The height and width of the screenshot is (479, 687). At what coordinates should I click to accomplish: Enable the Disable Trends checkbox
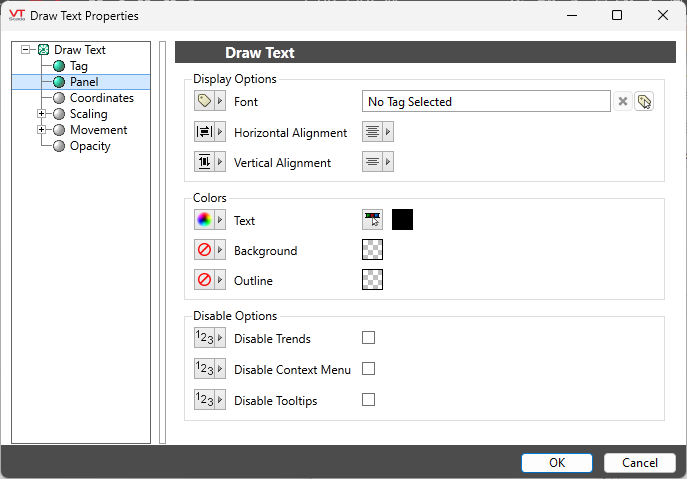pos(368,338)
